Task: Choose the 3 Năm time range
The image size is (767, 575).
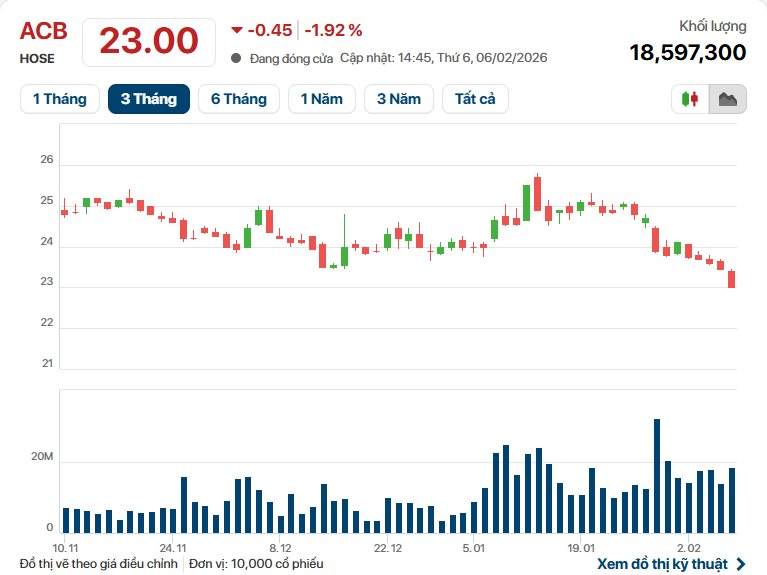Action: coord(399,99)
